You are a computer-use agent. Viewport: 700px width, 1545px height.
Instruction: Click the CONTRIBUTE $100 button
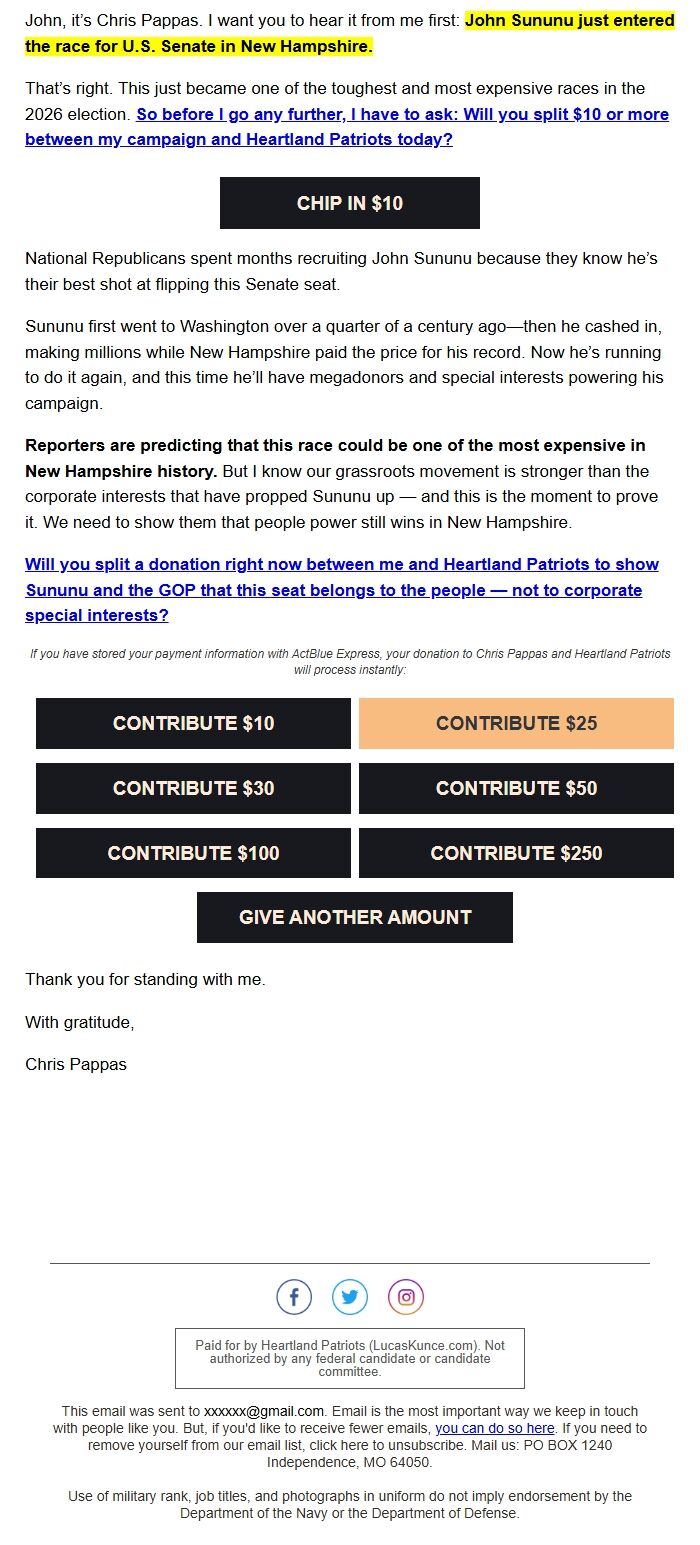point(193,853)
